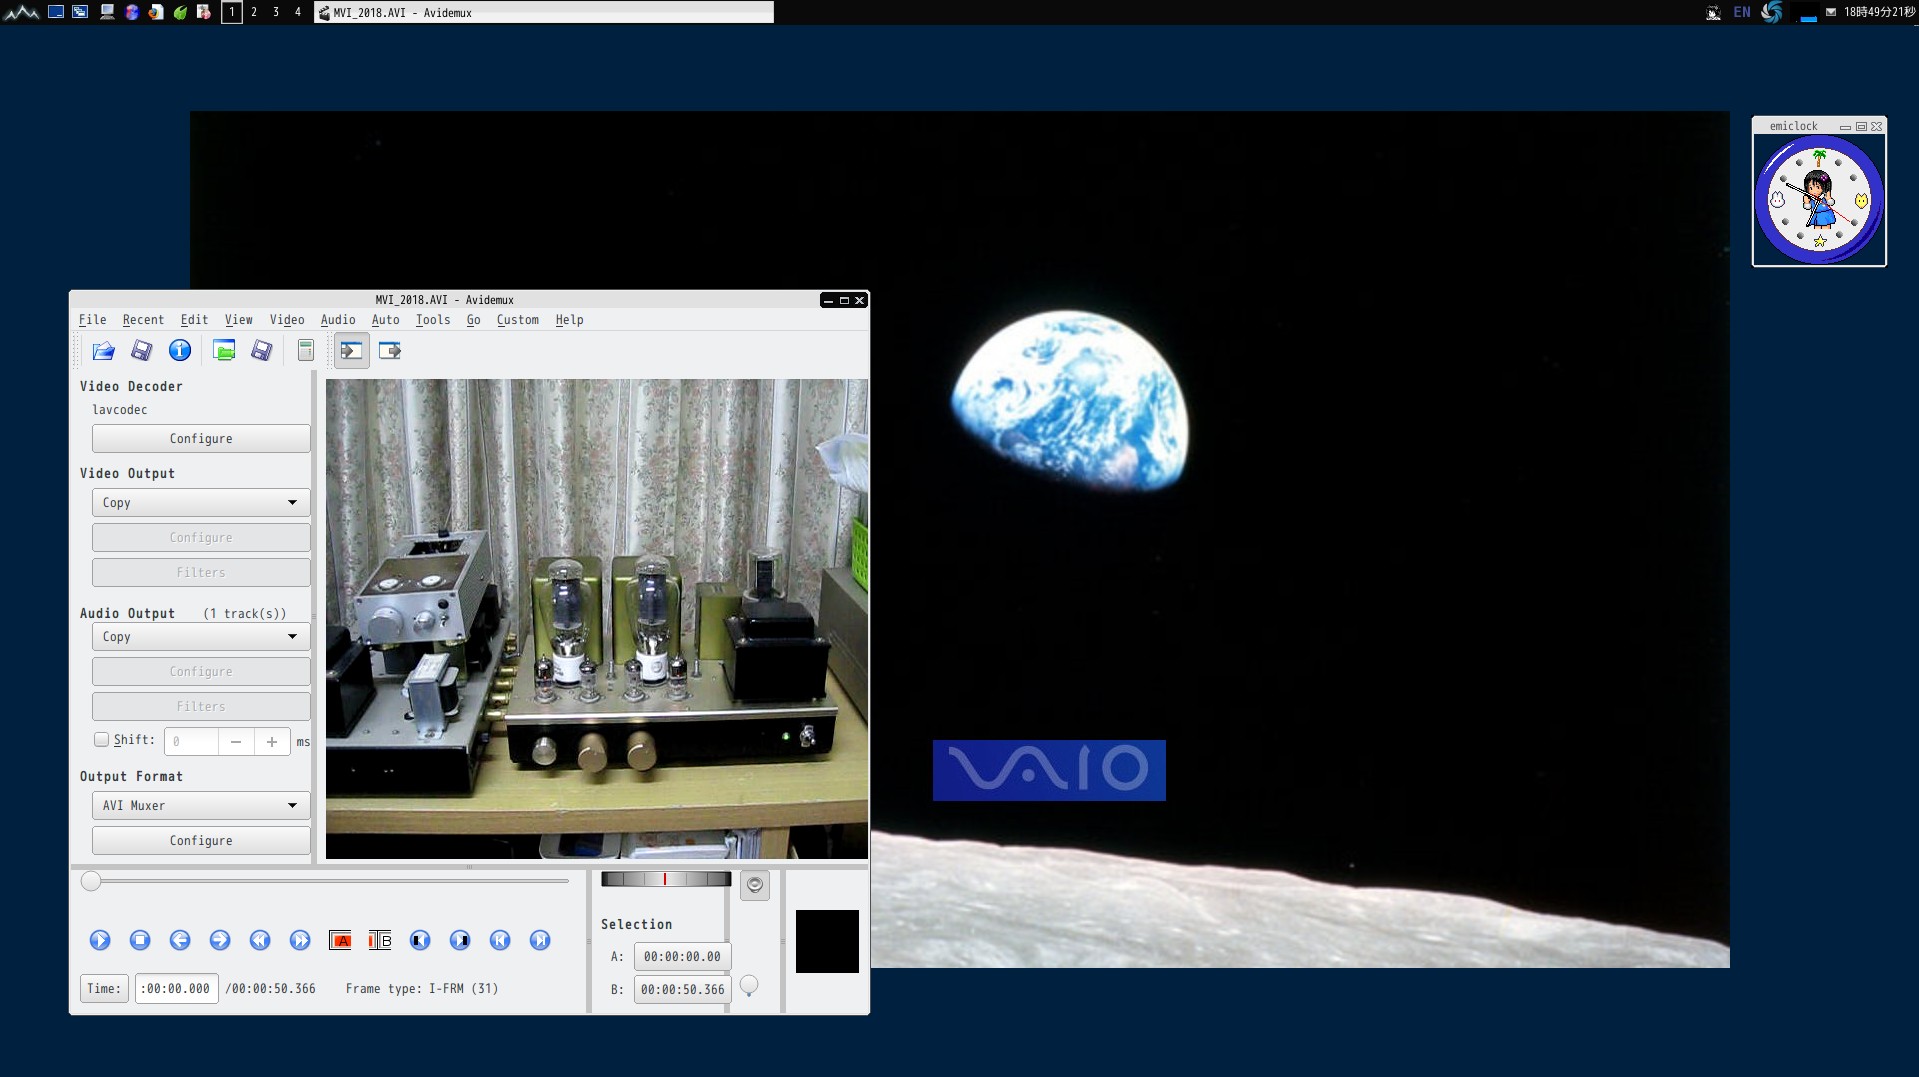Click the timeline seek slider handle
The height and width of the screenshot is (1077, 1919).
91,881
